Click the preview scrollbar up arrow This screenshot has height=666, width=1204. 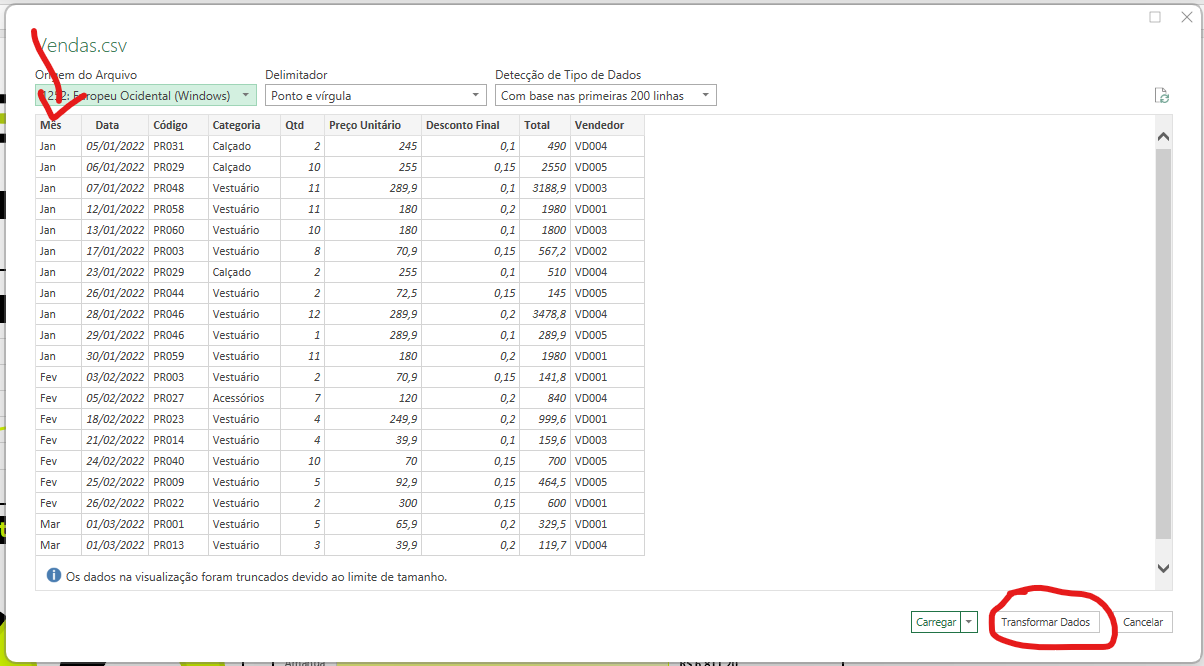(x=1163, y=136)
